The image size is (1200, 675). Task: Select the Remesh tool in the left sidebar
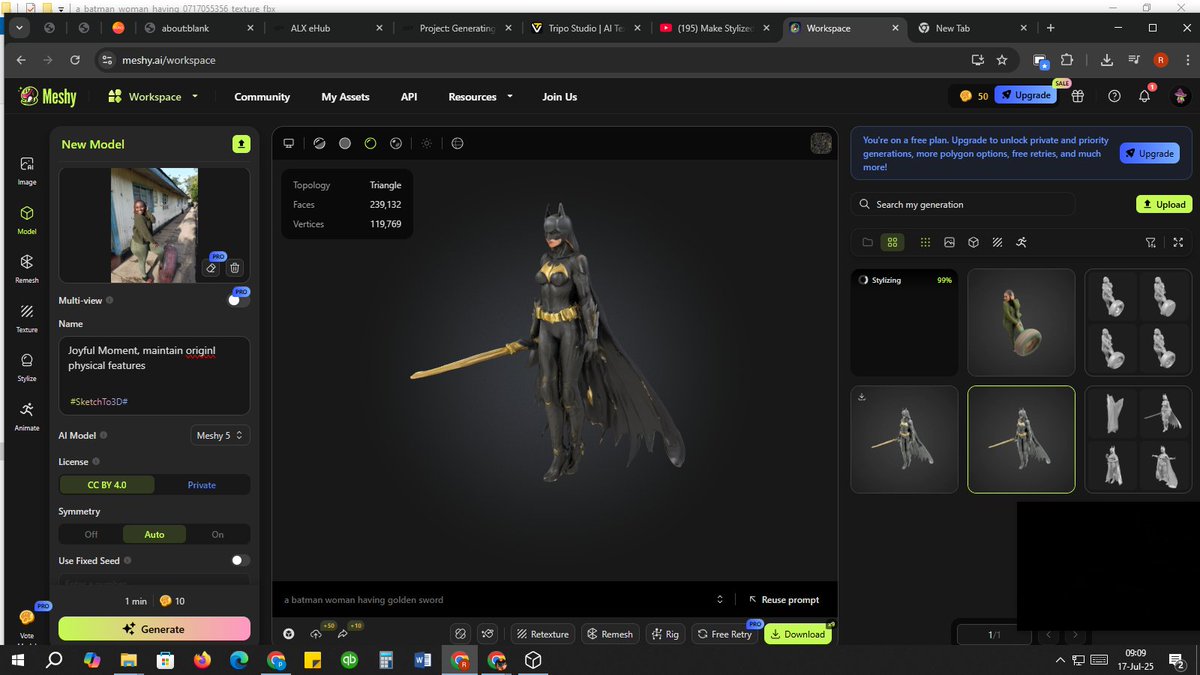click(27, 267)
